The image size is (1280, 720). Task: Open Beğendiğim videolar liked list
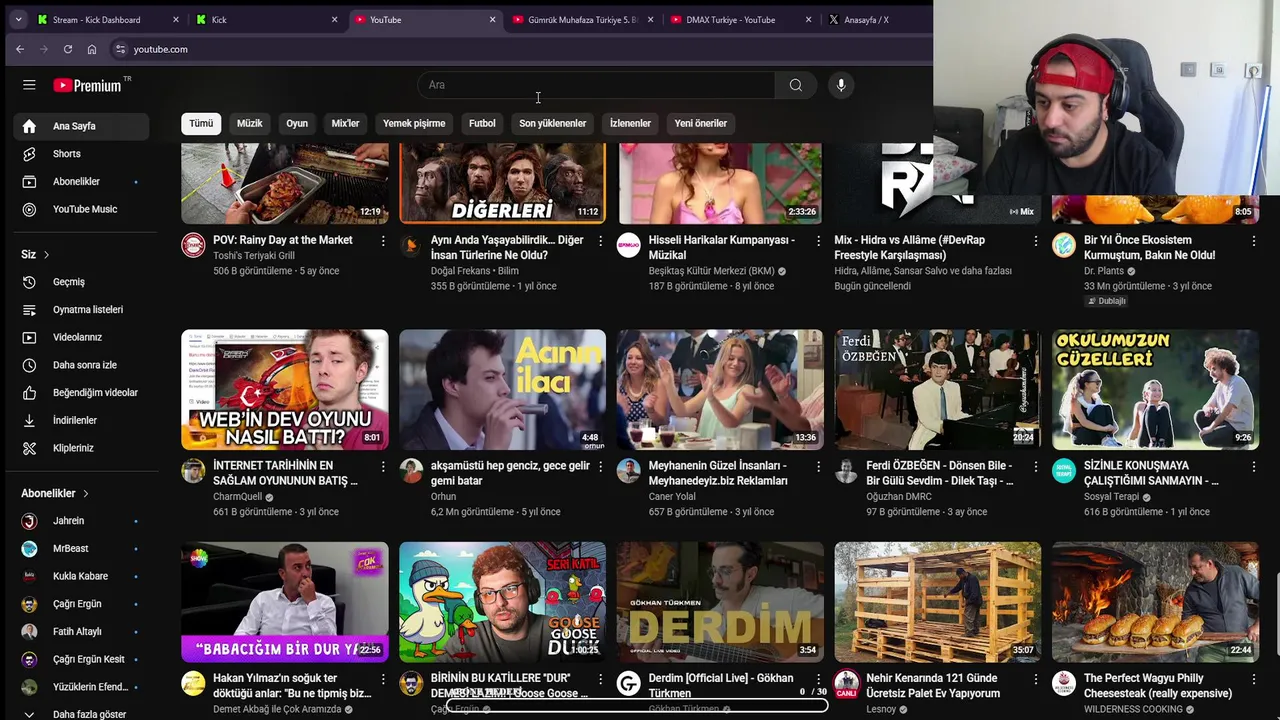(81, 393)
